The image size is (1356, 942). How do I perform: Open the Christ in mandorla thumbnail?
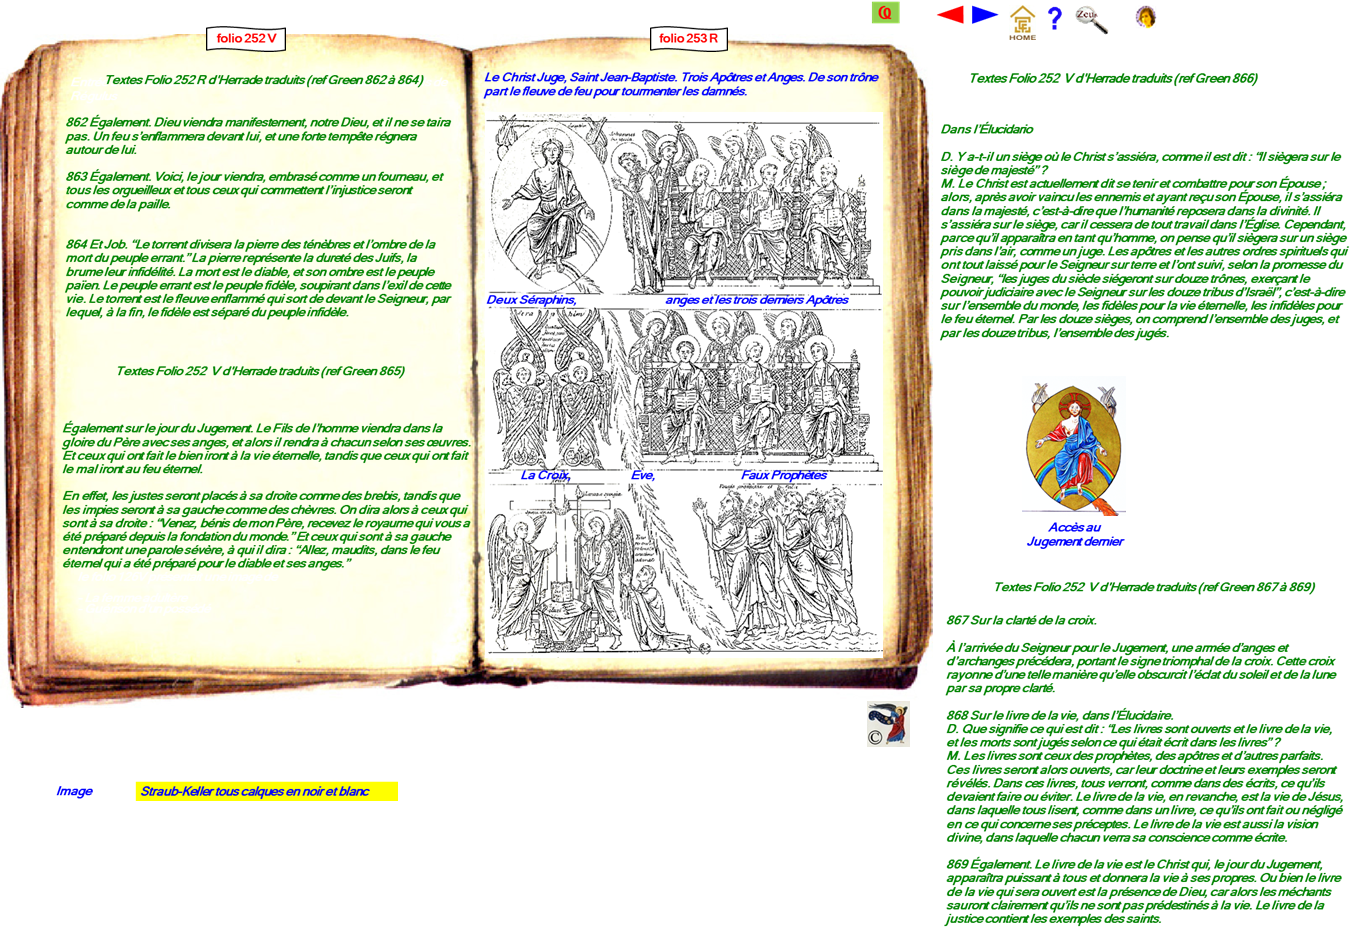1075,446
